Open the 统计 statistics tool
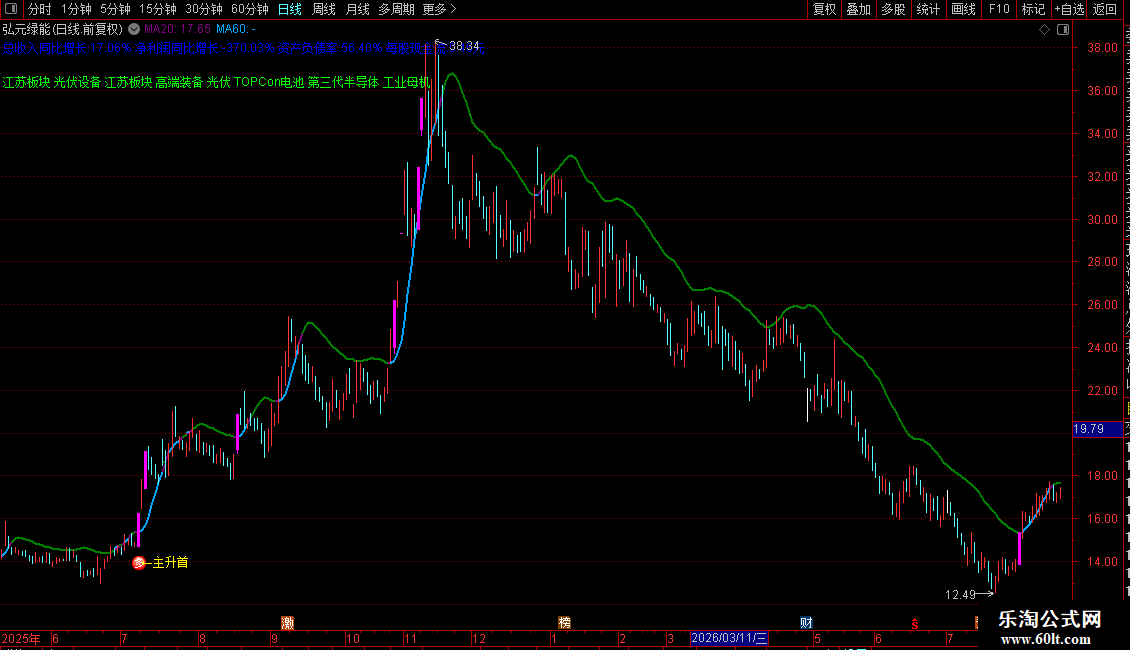 [927, 9]
